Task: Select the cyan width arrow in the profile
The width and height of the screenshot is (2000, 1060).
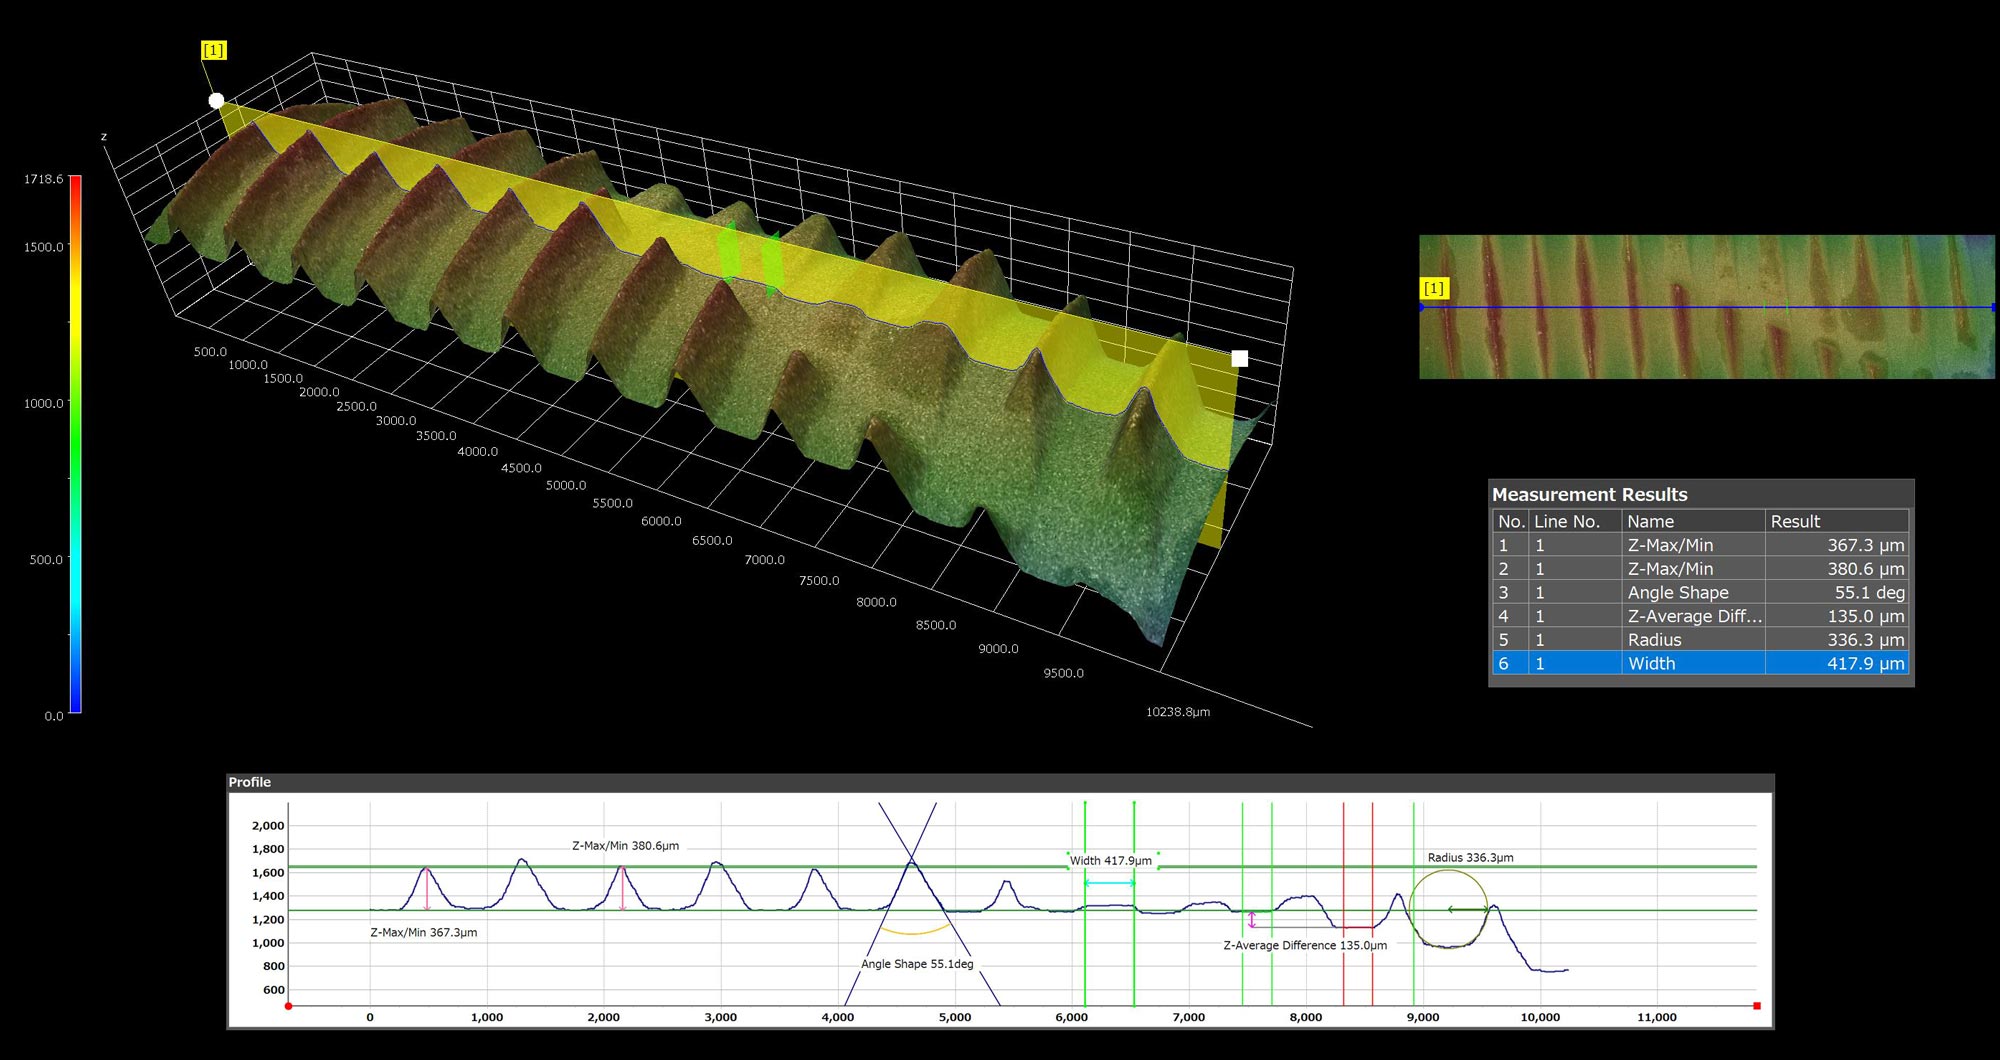Action: (x=1109, y=883)
